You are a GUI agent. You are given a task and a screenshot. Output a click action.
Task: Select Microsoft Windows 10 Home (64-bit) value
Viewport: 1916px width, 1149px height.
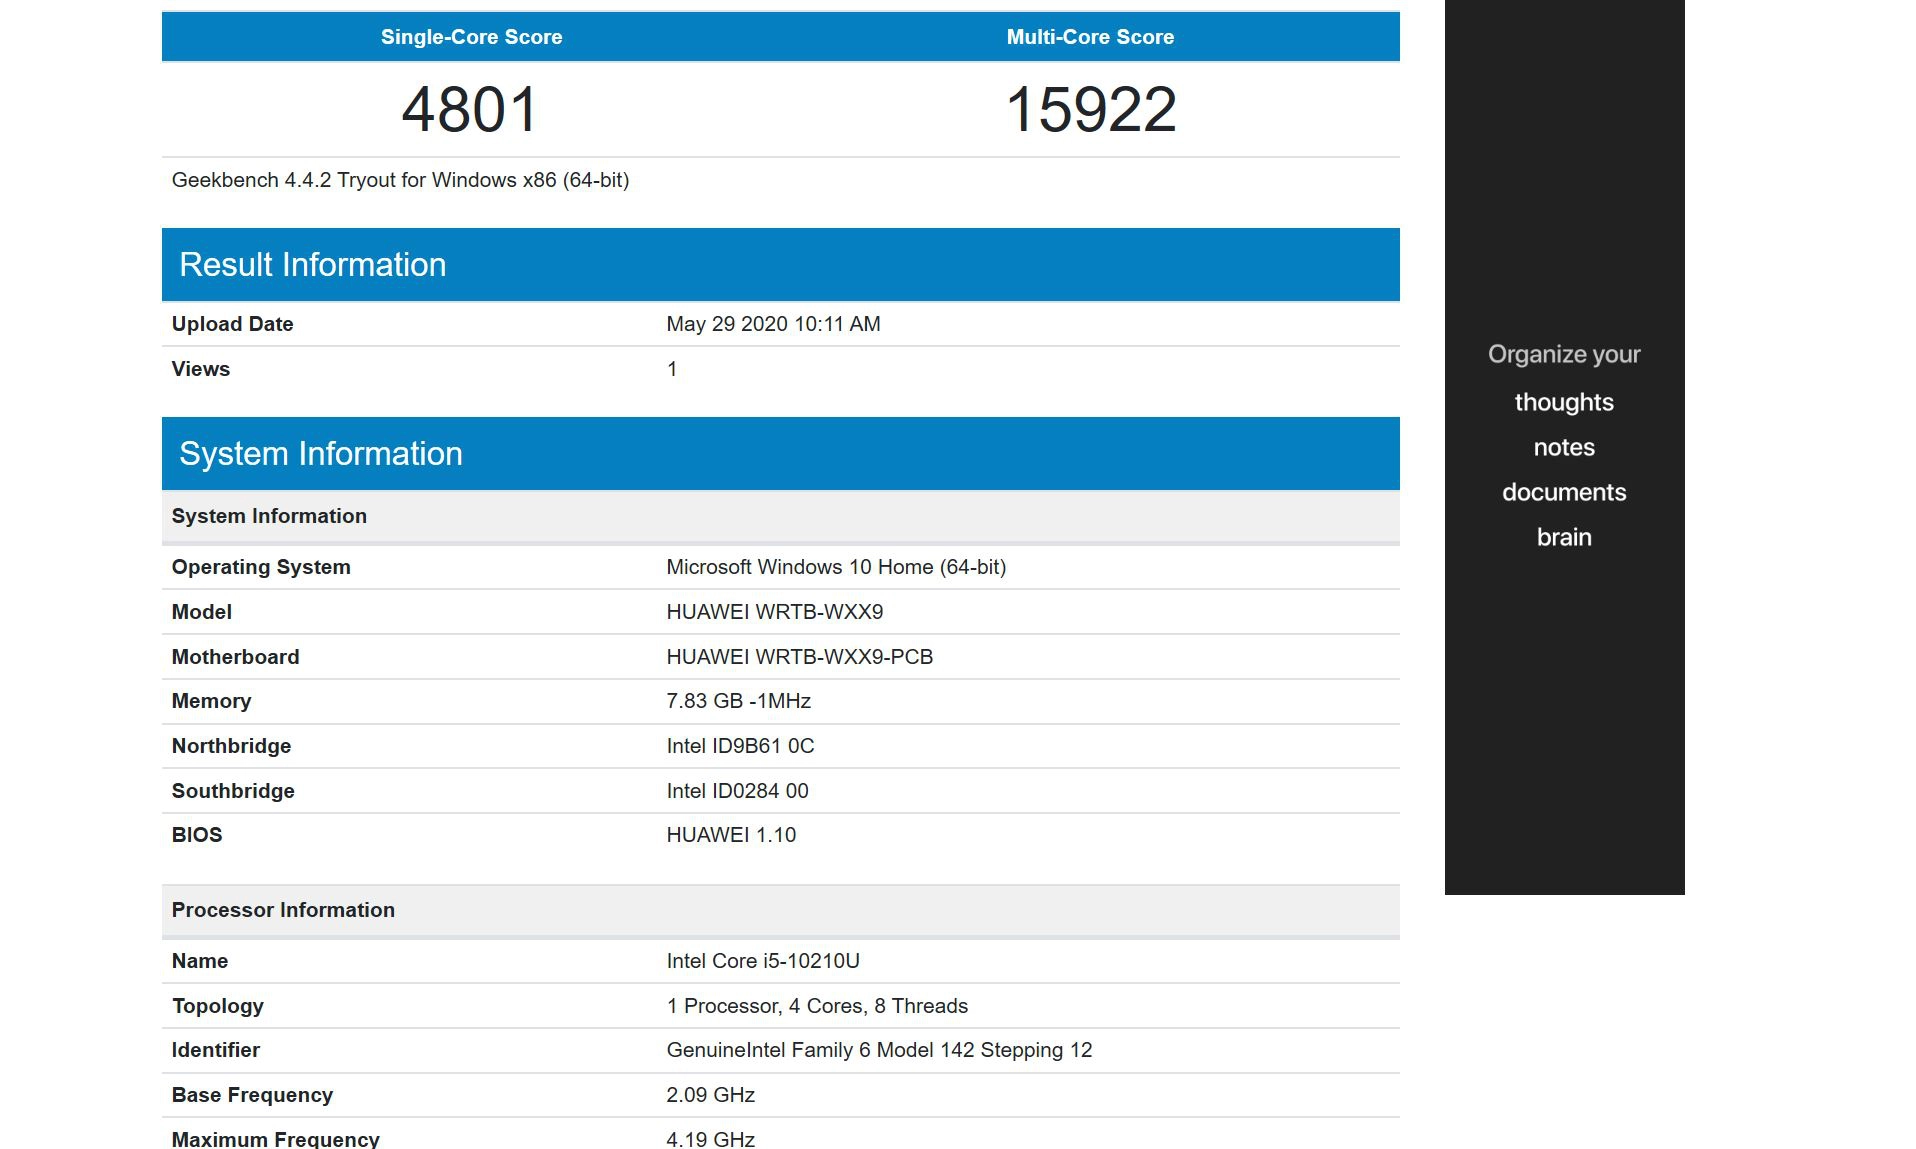coord(836,567)
